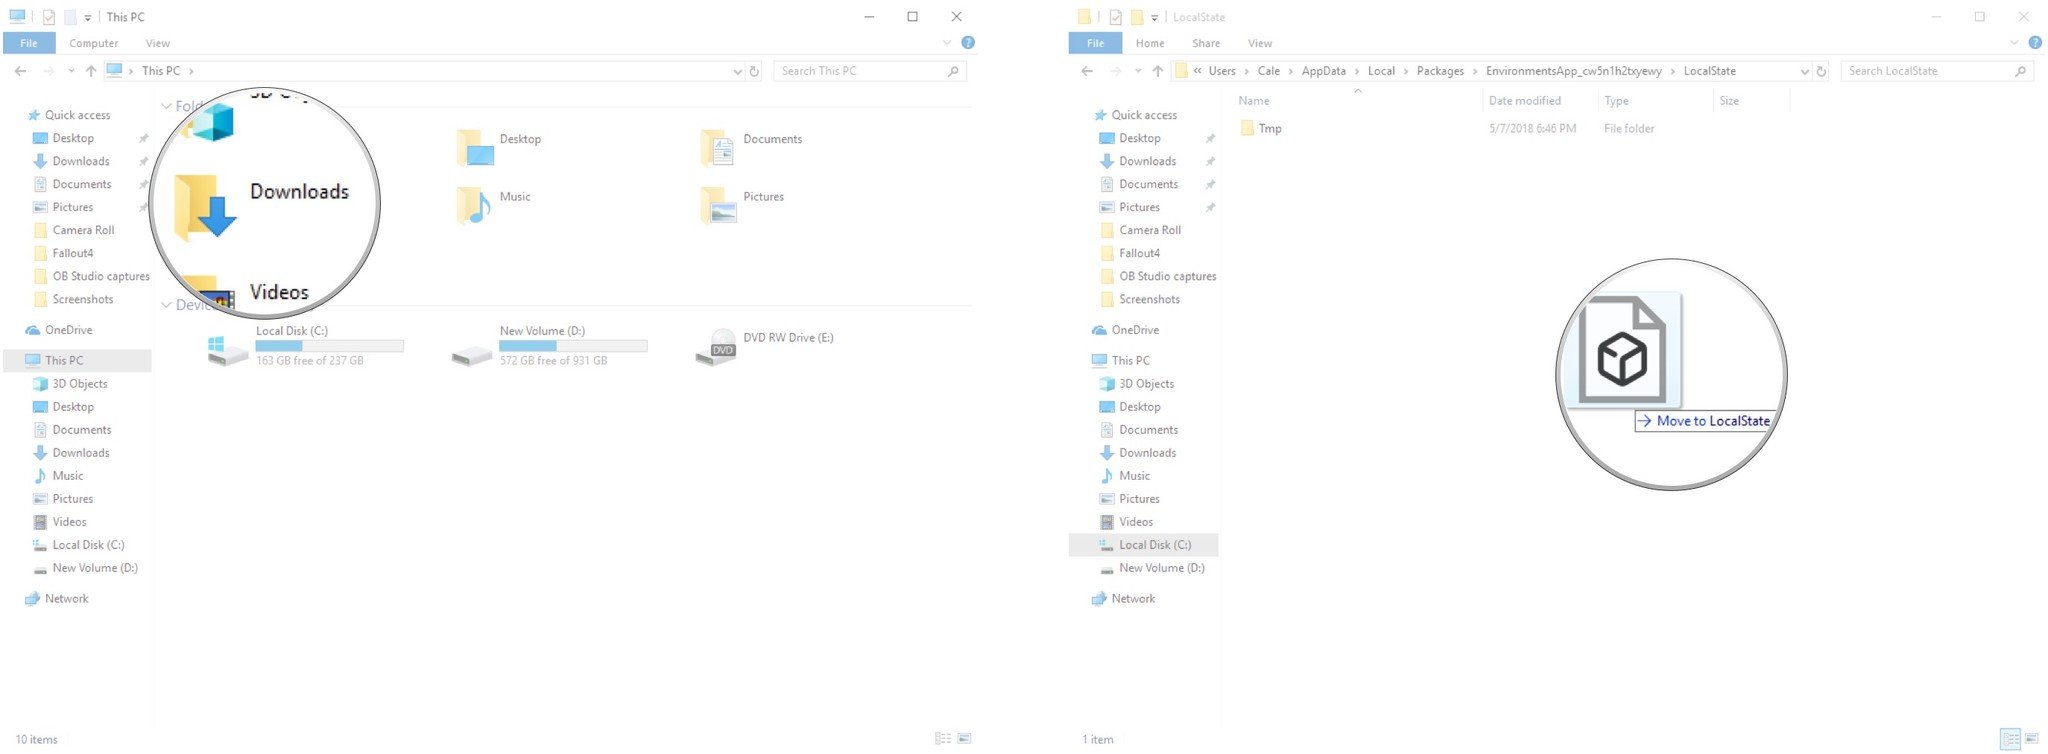Click the Properties icon in This PC title bar
The width and height of the screenshot is (2048, 754).
[x=48, y=17]
